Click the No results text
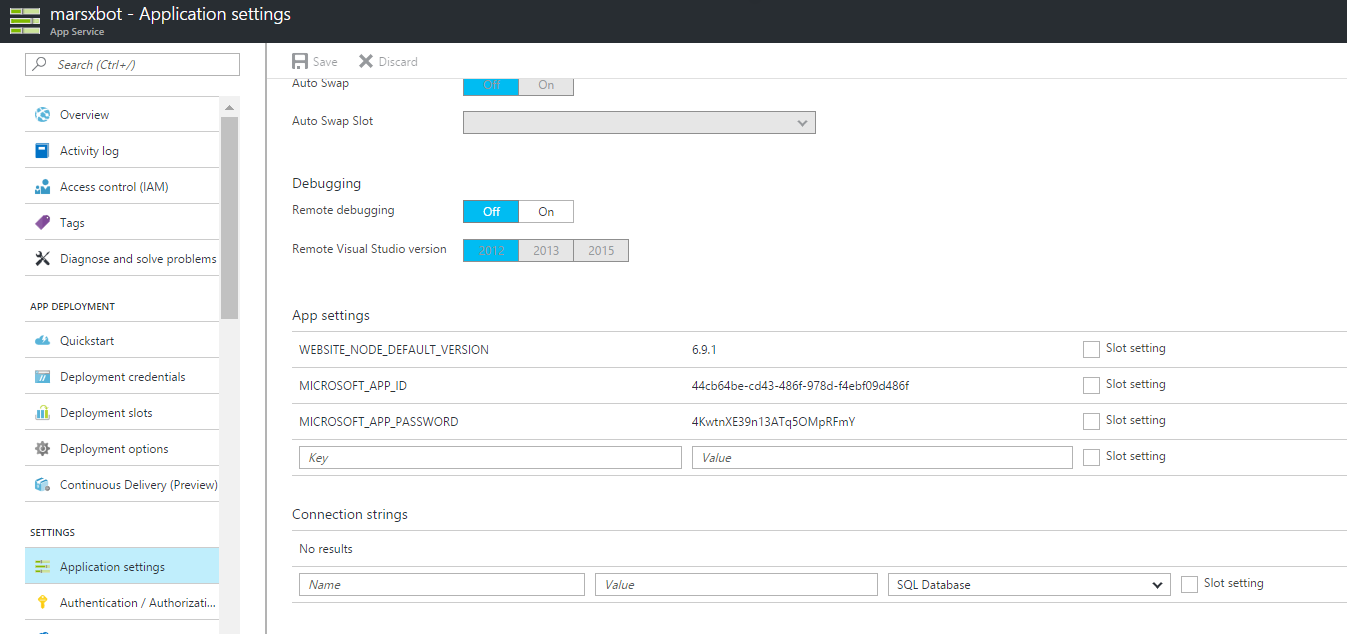 point(326,549)
